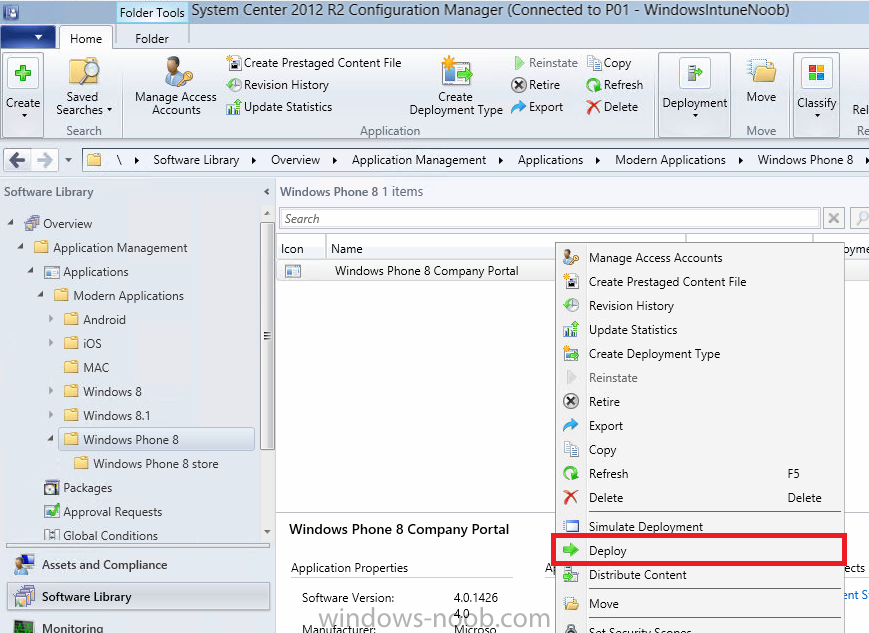This screenshot has height=633, width=869.
Task: Open the Classify dropdown in the ribbon
Action: tap(816, 94)
